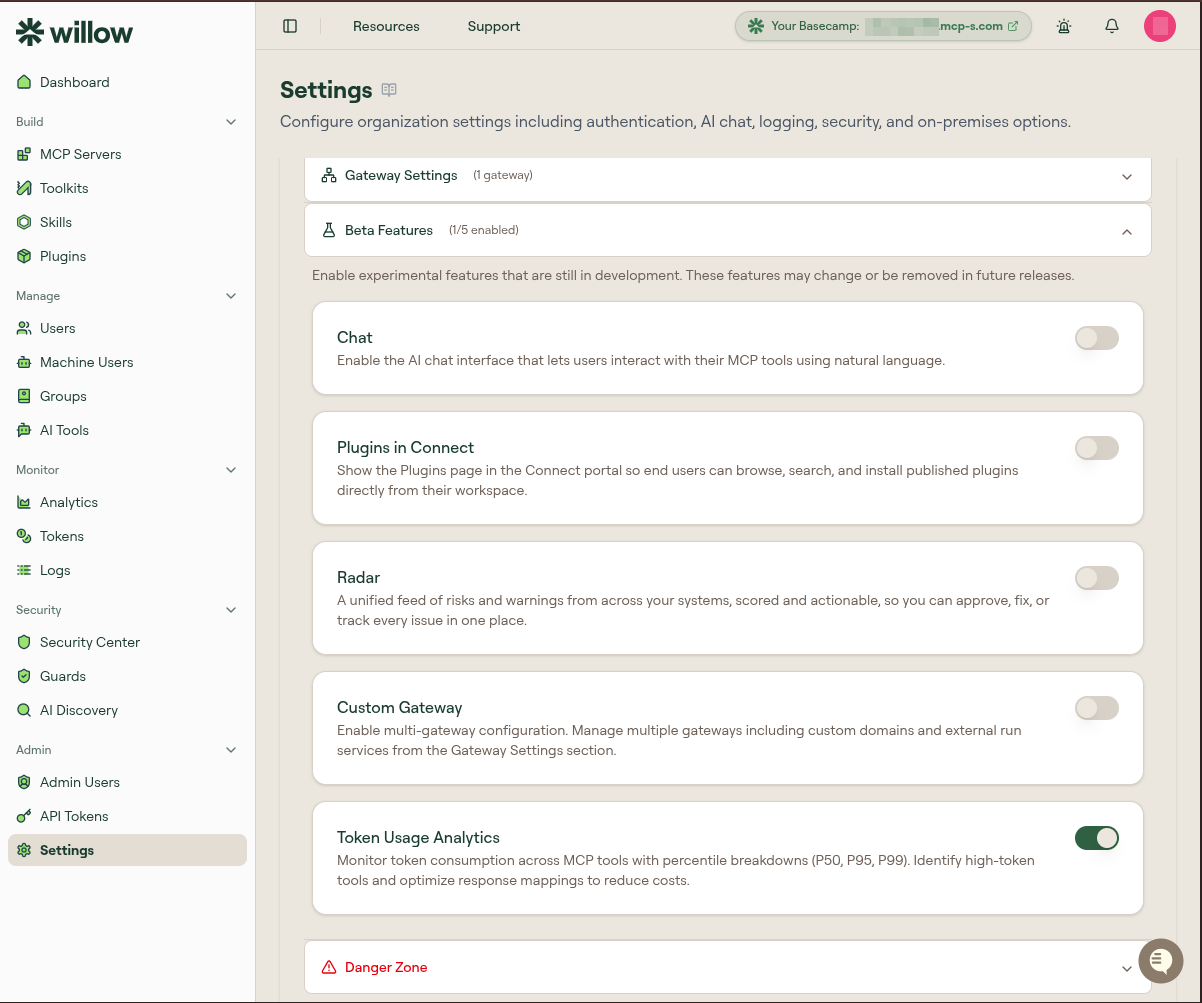Screen dimensions: 1202x1003
Task: Click the Settings gear icon in sidebar
Action: tap(24, 850)
